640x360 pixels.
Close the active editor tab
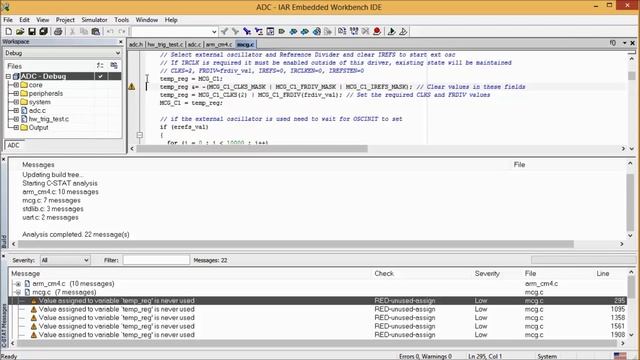tap(633, 43)
